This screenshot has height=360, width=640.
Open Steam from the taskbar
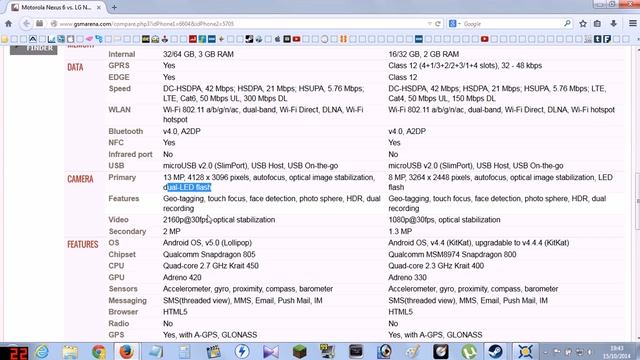click(x=496, y=351)
